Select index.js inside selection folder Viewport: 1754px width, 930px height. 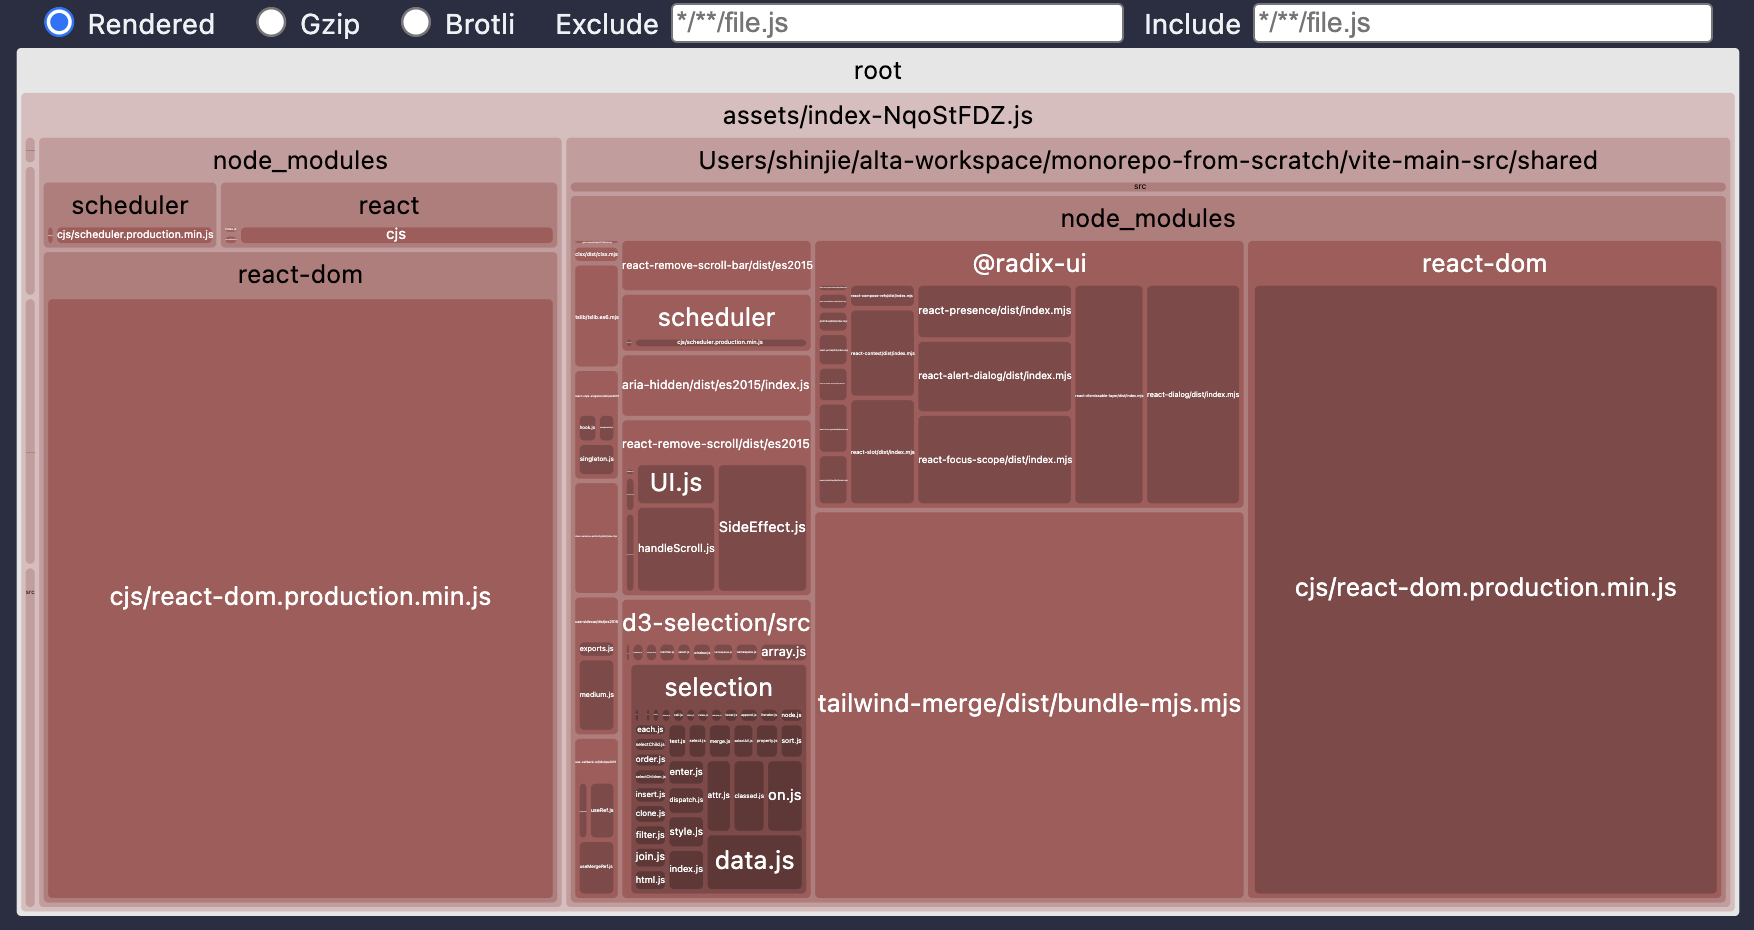(x=686, y=869)
